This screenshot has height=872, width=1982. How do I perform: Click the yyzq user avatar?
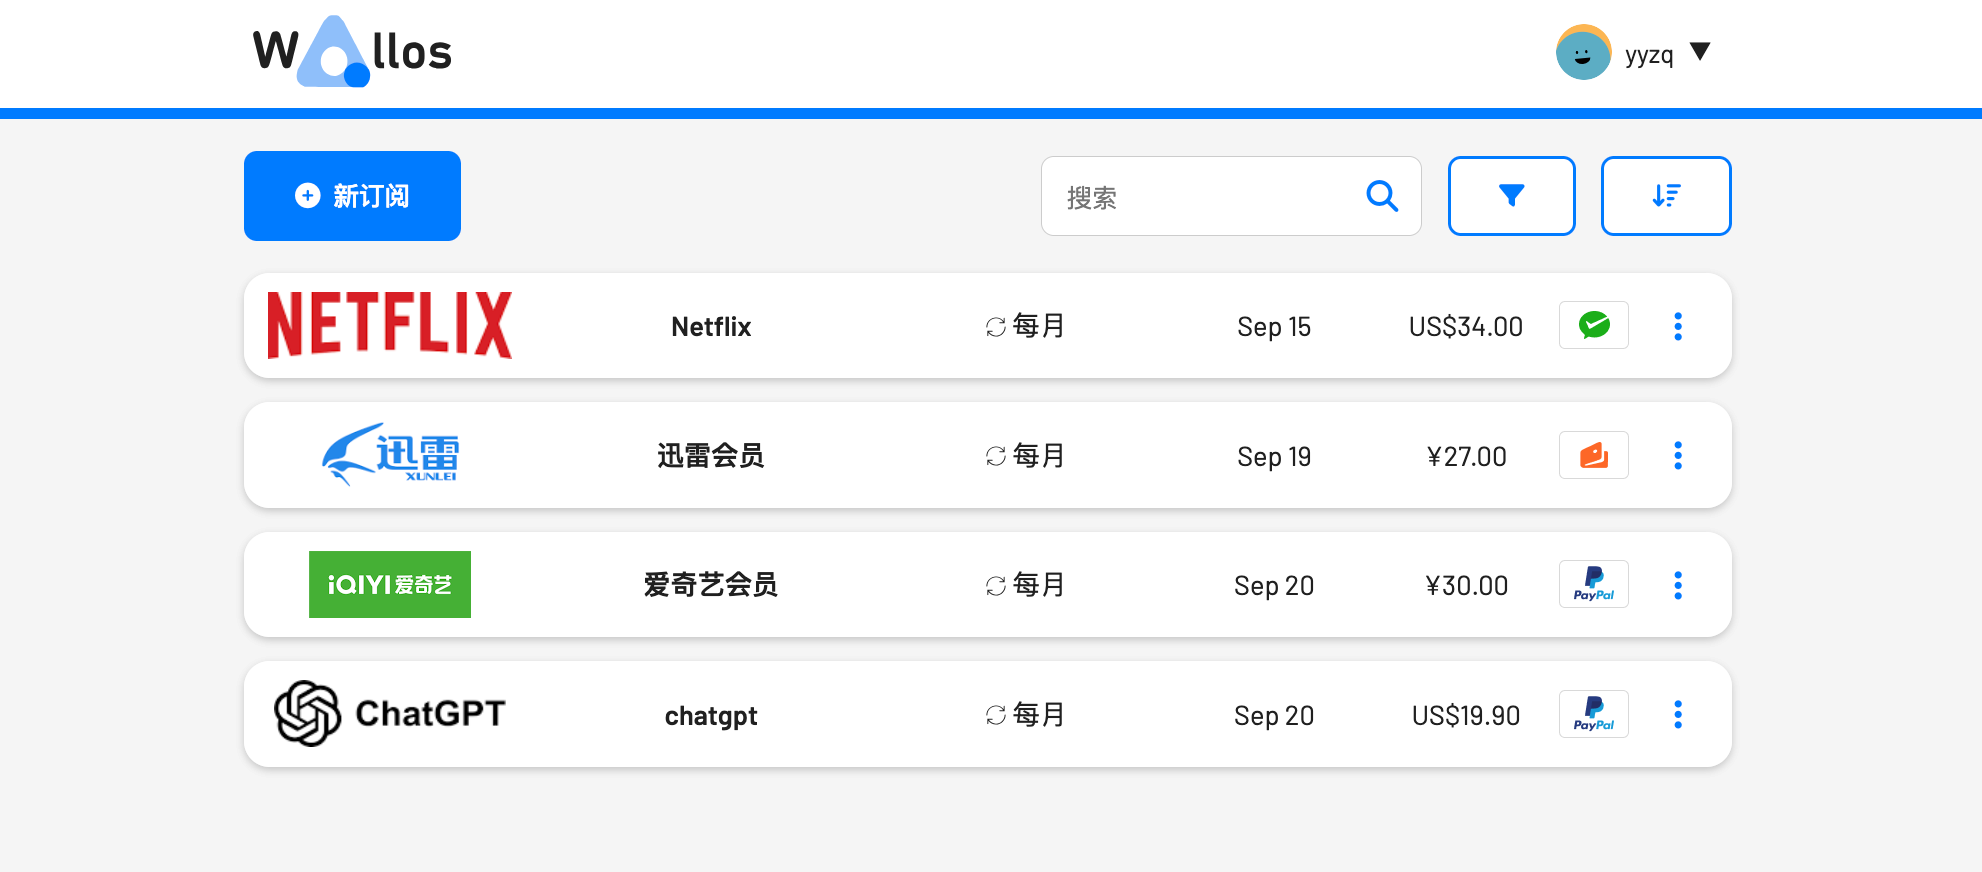(x=1583, y=52)
